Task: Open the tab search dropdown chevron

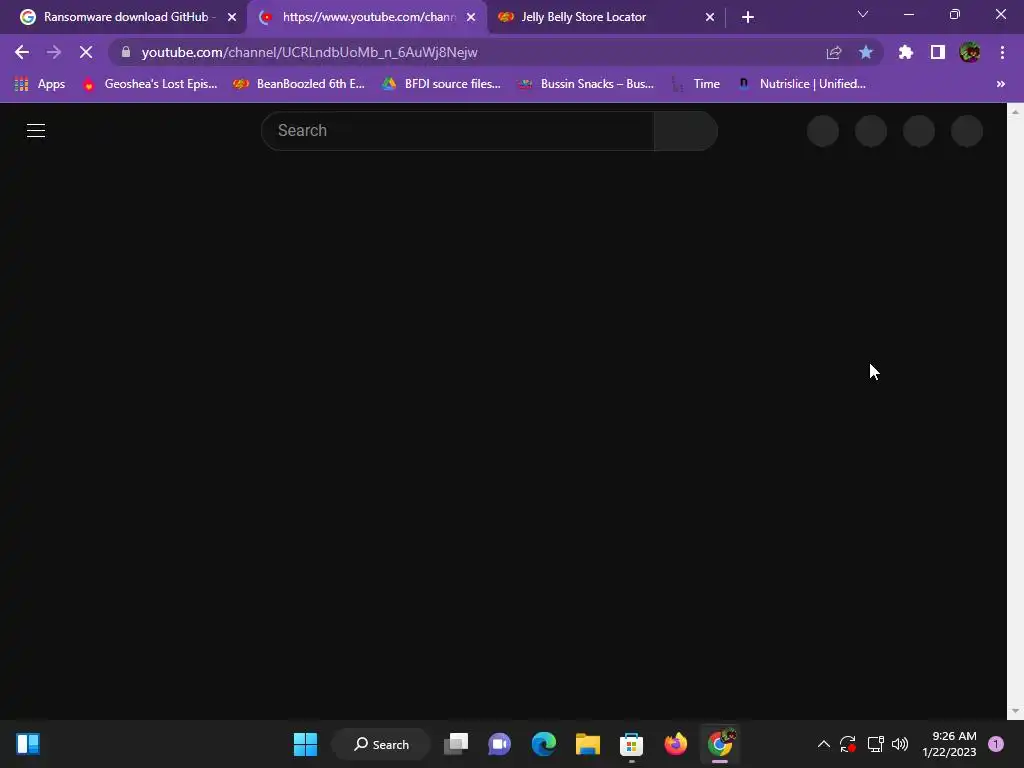Action: click(x=863, y=14)
